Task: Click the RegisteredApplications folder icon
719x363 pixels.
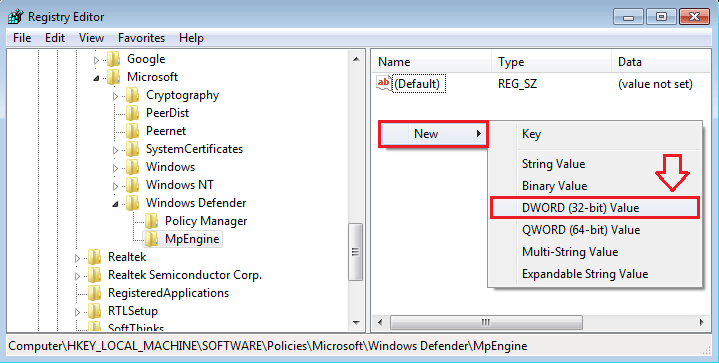Action: (x=94, y=293)
